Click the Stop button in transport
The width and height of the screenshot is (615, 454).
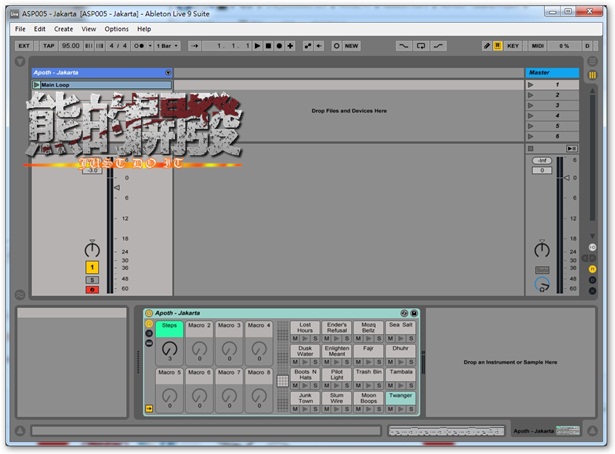[x=268, y=46]
